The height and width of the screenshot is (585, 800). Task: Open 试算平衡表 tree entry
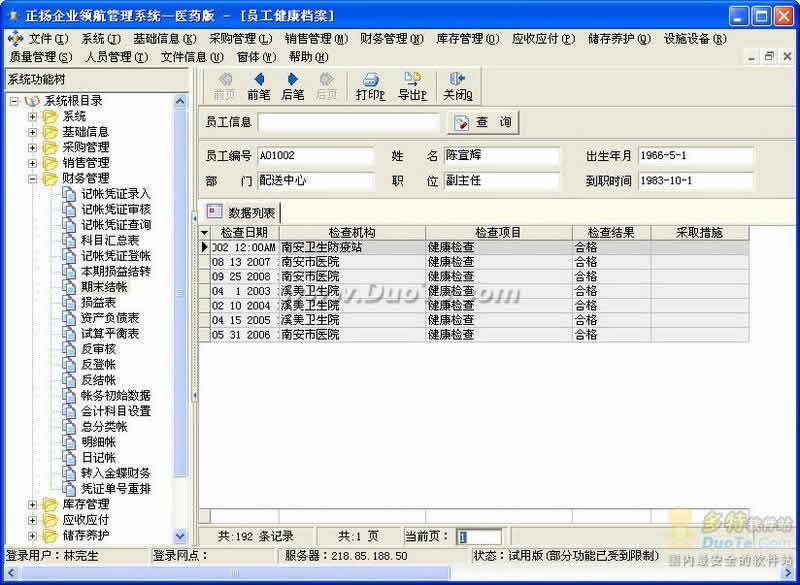[110, 334]
